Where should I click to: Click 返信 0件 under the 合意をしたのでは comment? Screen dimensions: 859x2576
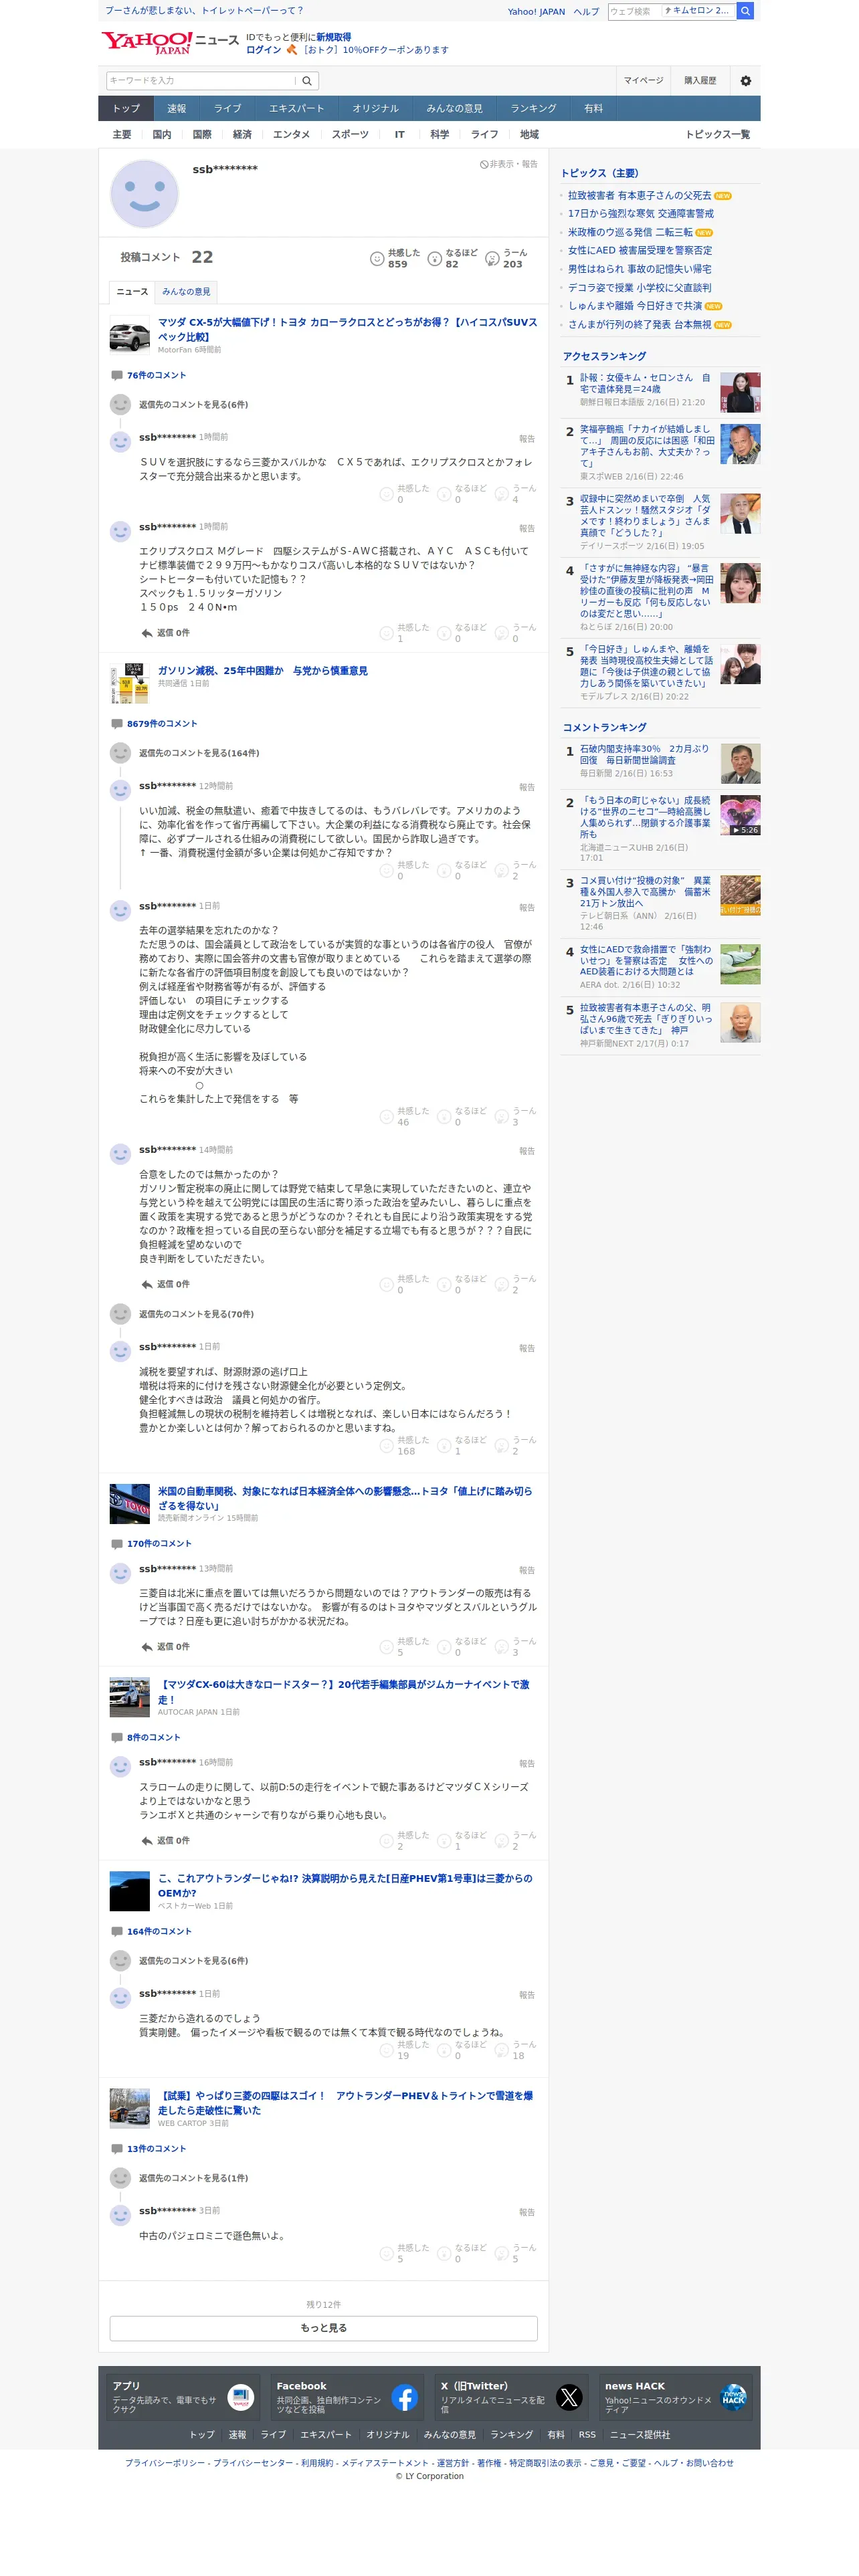173,1285
